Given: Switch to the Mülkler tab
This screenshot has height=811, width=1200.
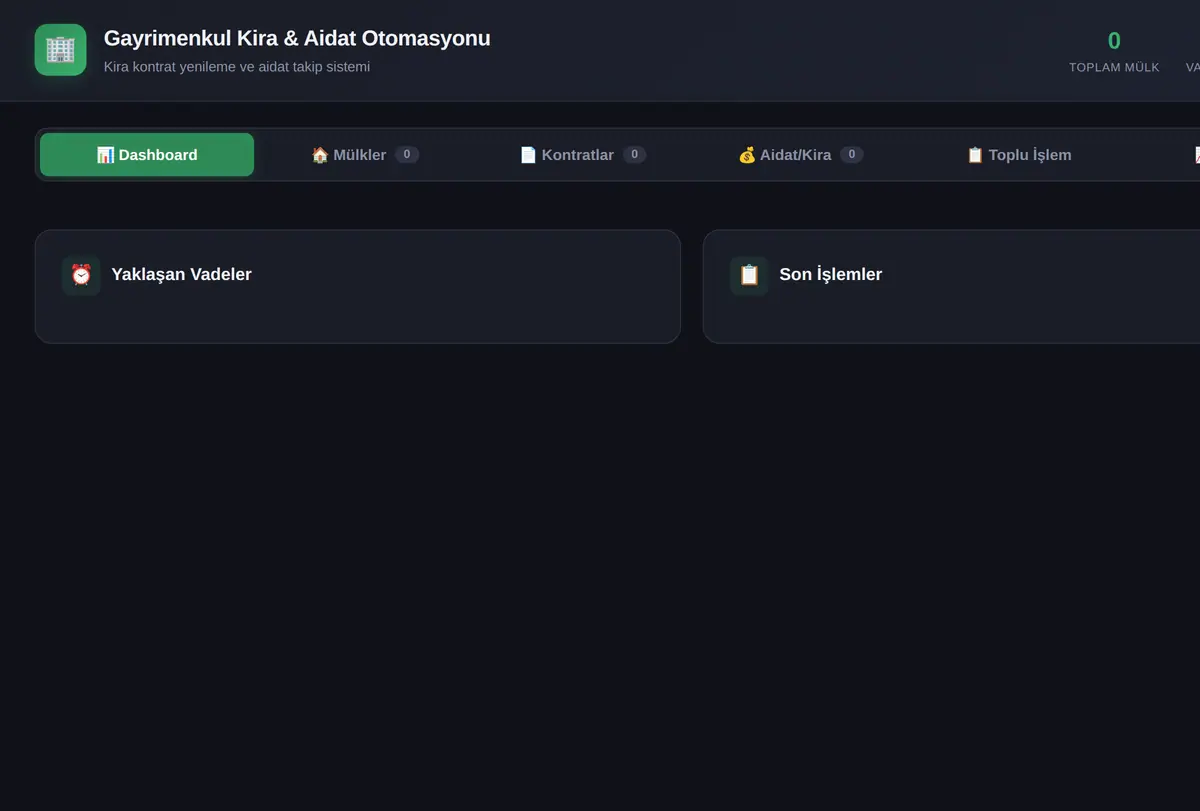Looking at the screenshot, I should [365, 155].
